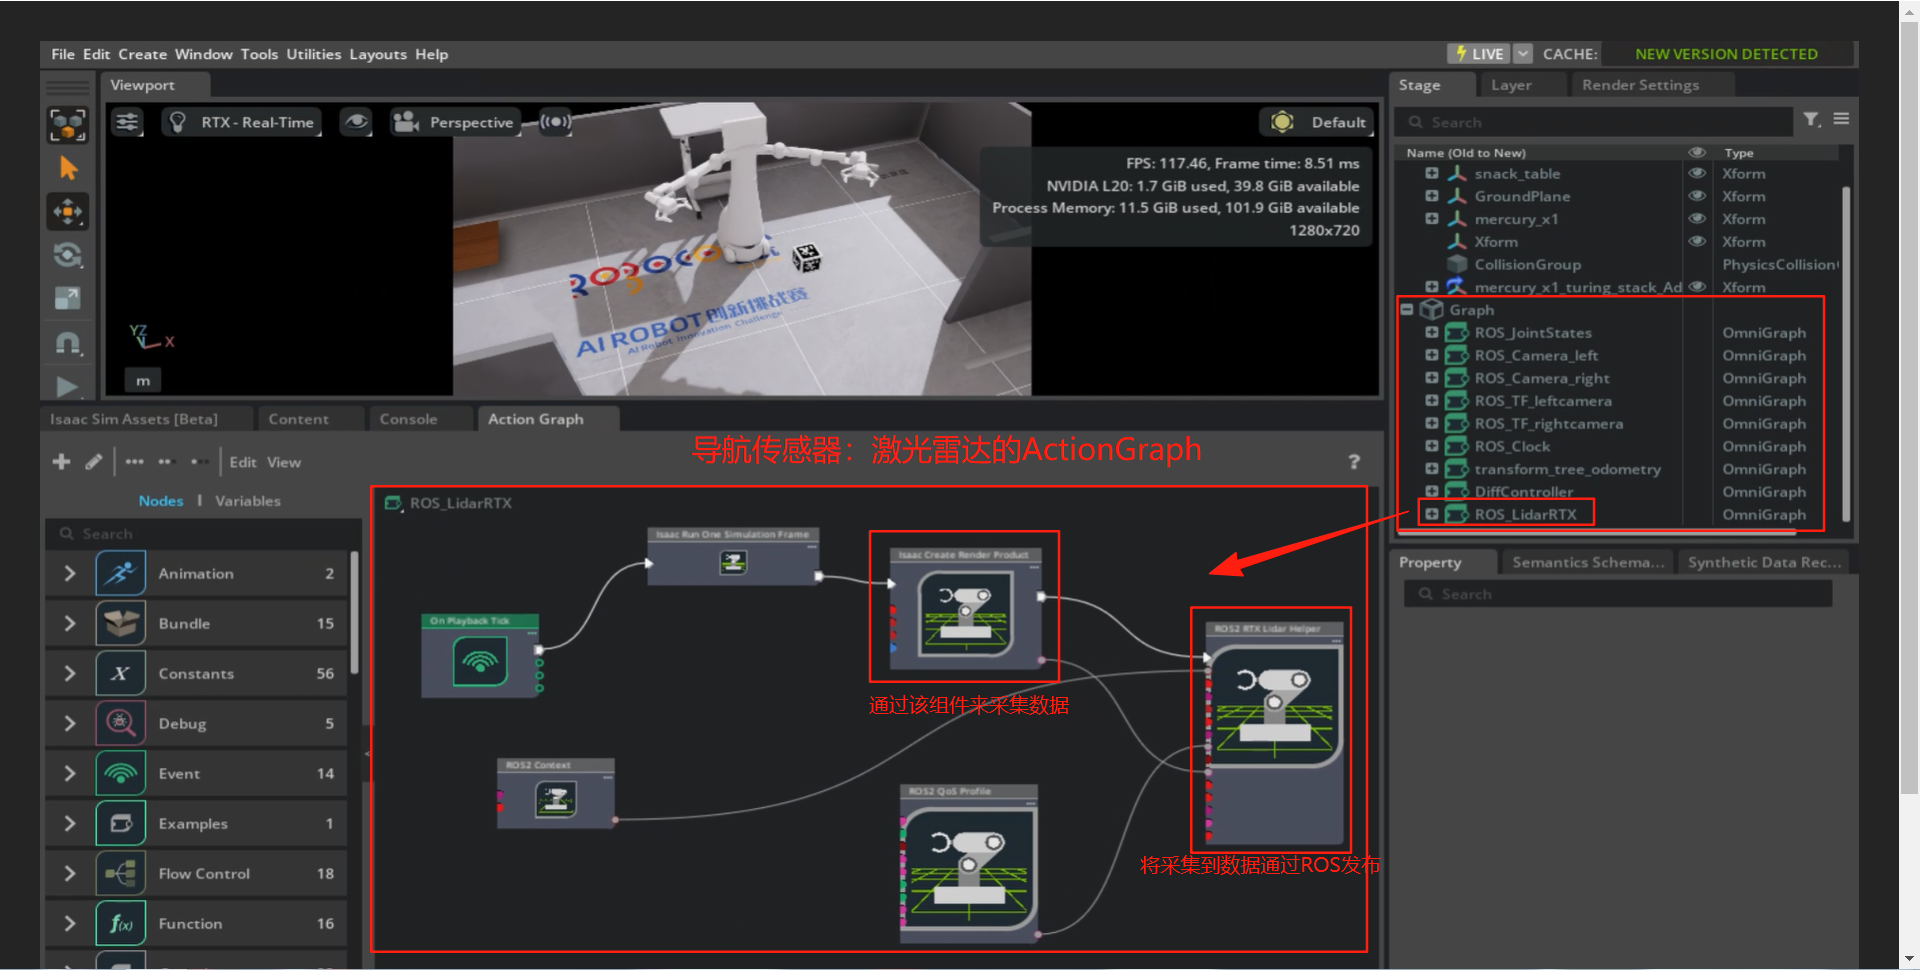Collapse the Graph tree item

click(1407, 309)
